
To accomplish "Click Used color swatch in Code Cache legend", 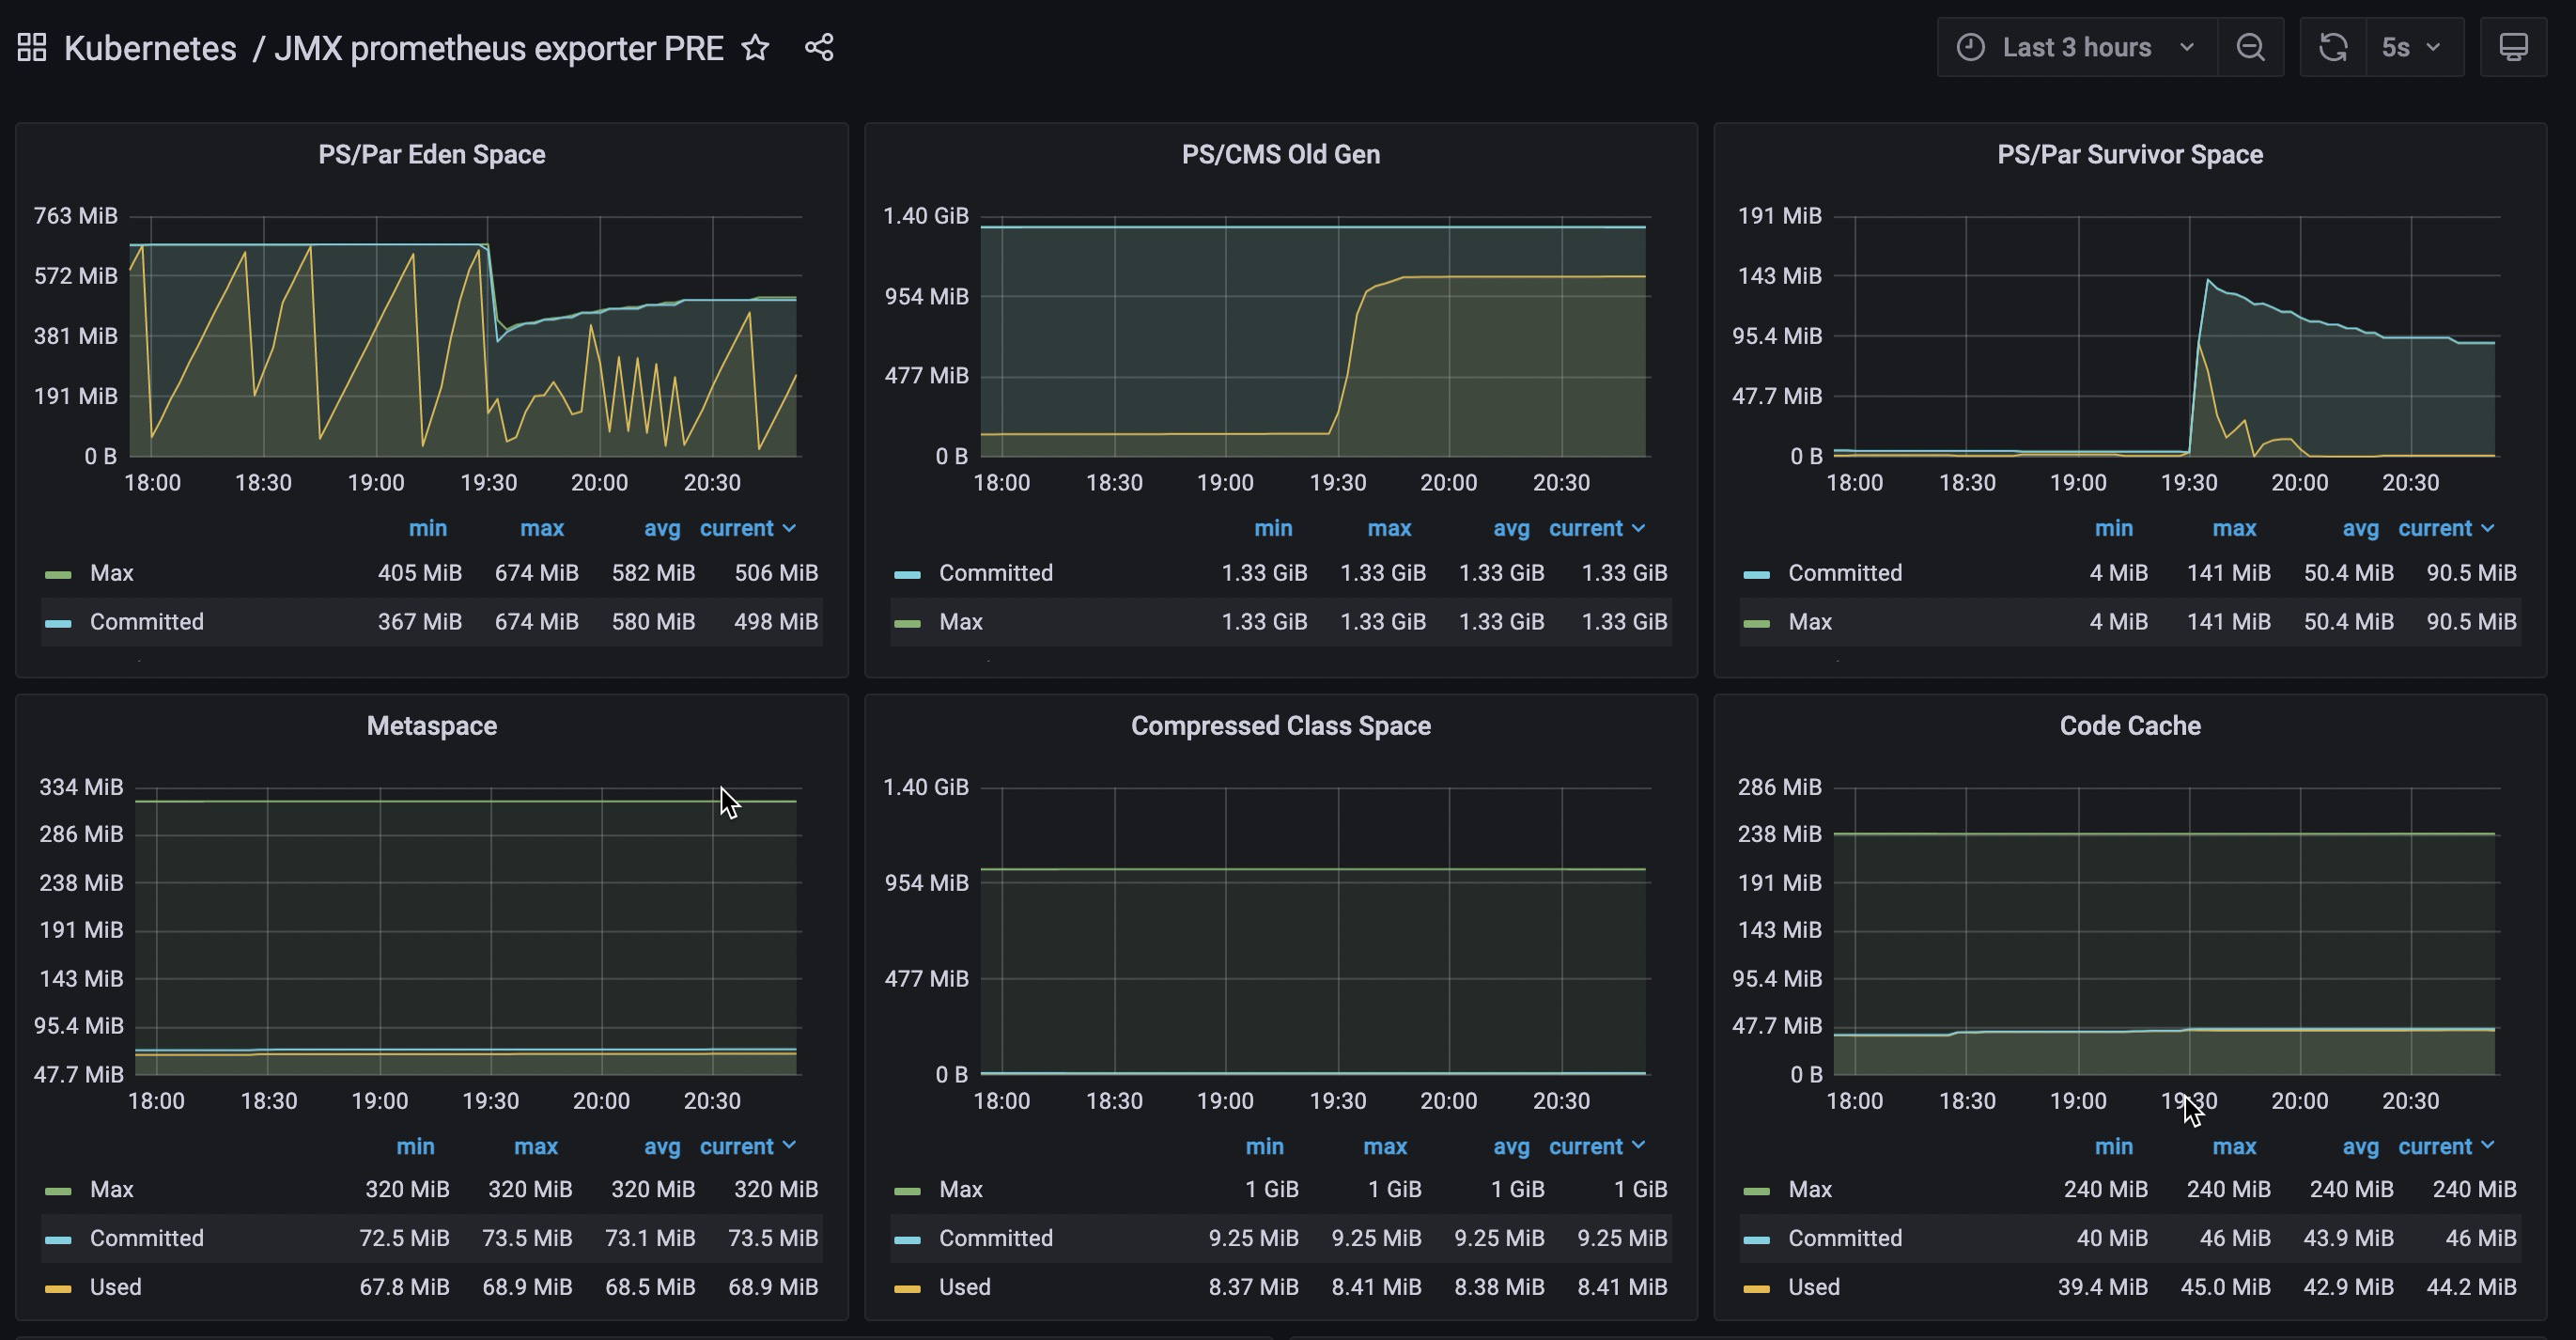I will pyautogui.click(x=1756, y=1288).
